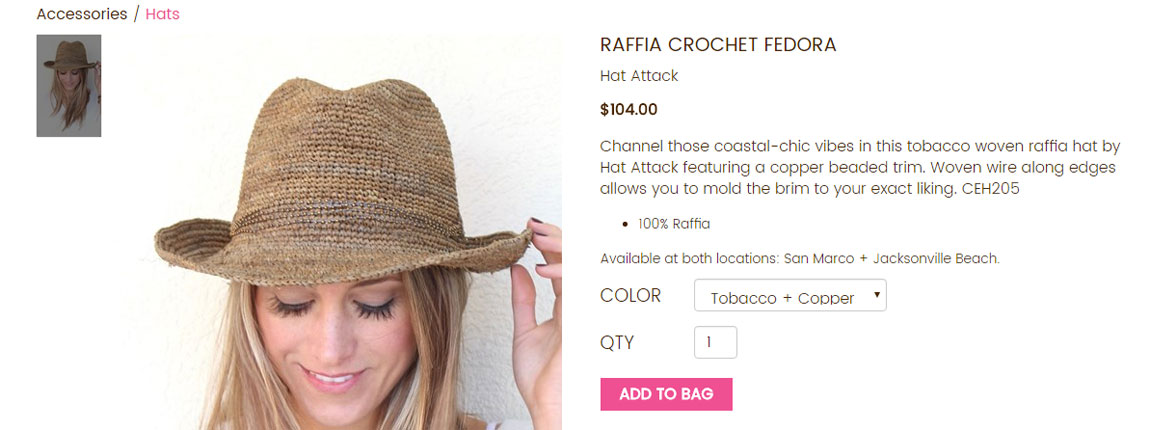Click the breadcrumb slash separator

point(136,14)
